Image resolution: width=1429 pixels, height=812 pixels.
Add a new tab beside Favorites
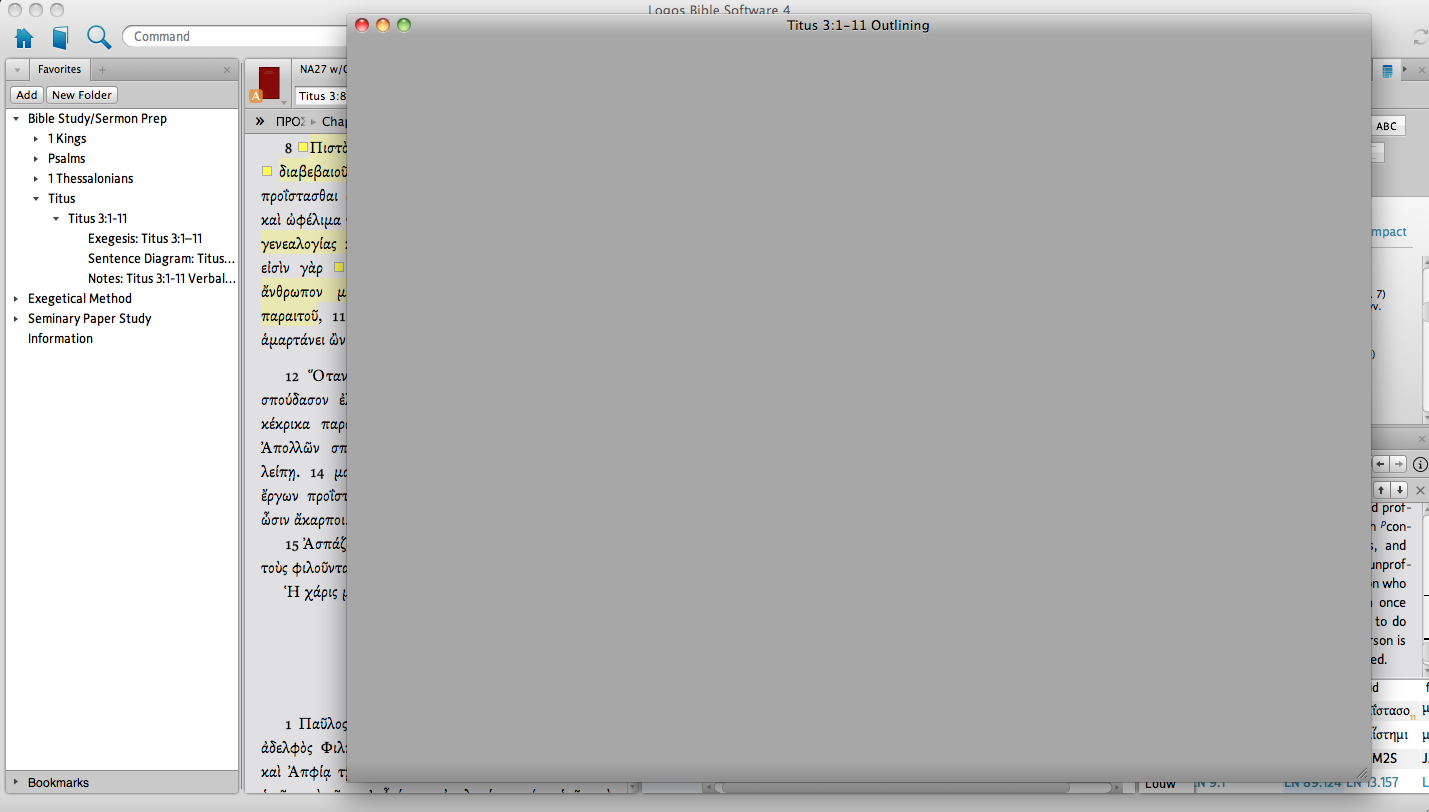102,70
